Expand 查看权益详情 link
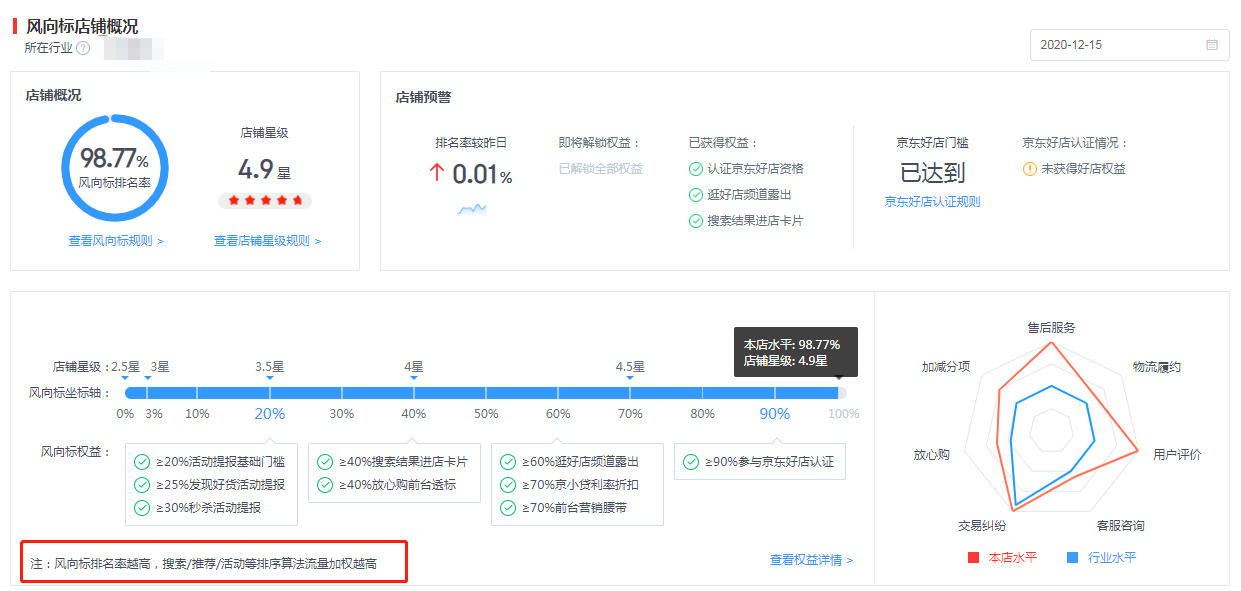The image size is (1241, 591). point(811,560)
